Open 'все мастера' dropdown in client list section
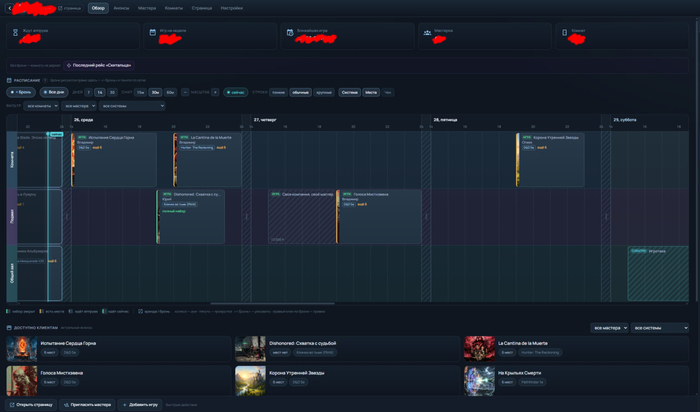Screen dimensions: 700x412 609,328
